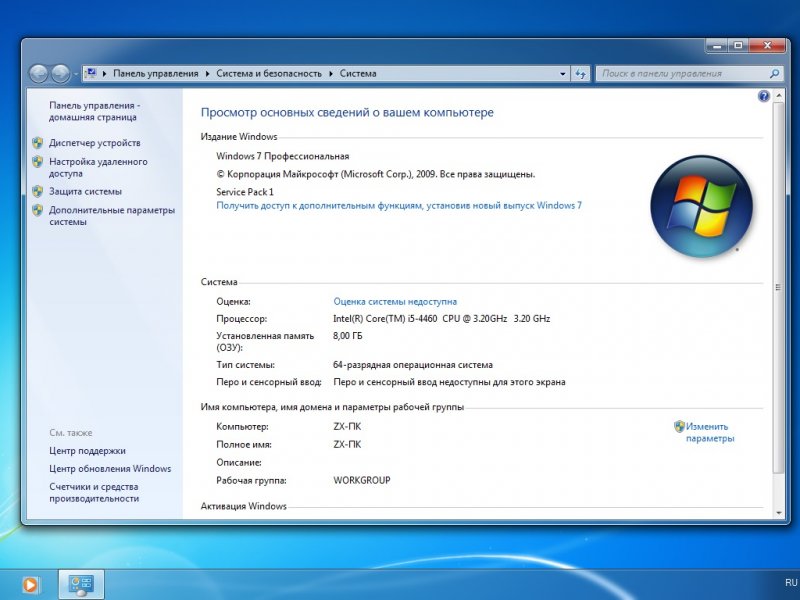Open the address bar history dropdown

562,73
